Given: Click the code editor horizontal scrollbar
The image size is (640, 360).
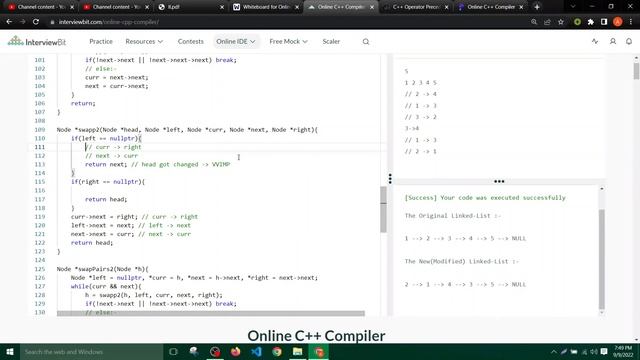Looking at the screenshot, I should coord(211,313).
